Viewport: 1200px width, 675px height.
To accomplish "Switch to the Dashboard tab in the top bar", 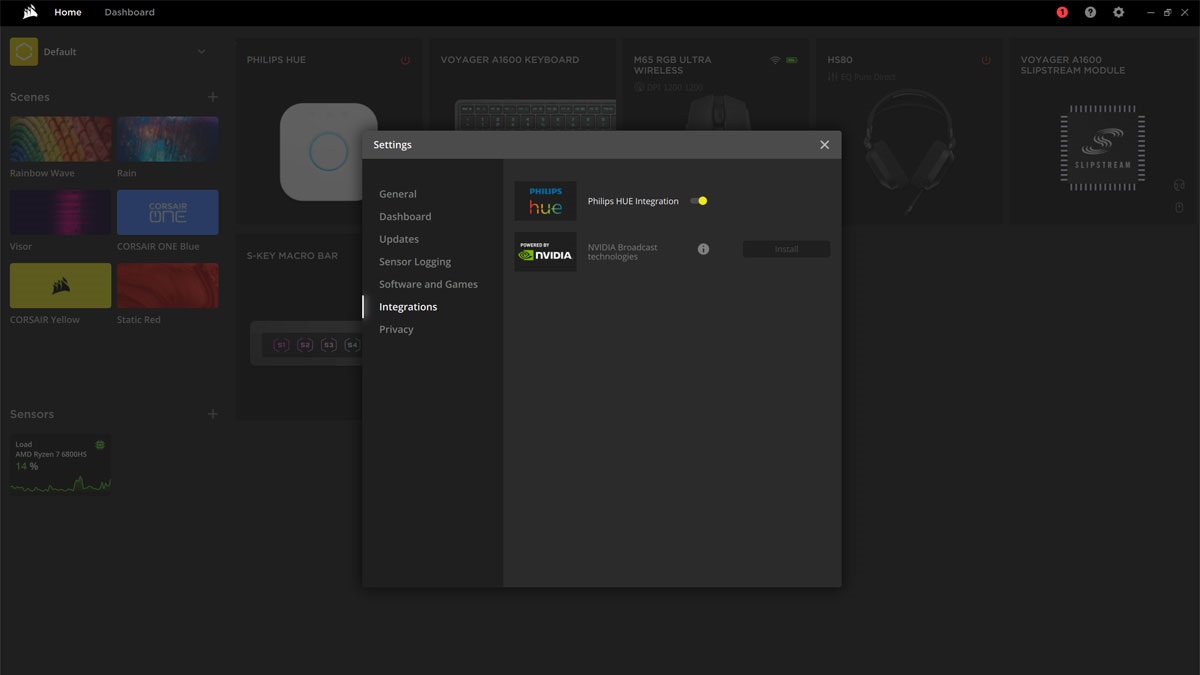I will [x=129, y=12].
